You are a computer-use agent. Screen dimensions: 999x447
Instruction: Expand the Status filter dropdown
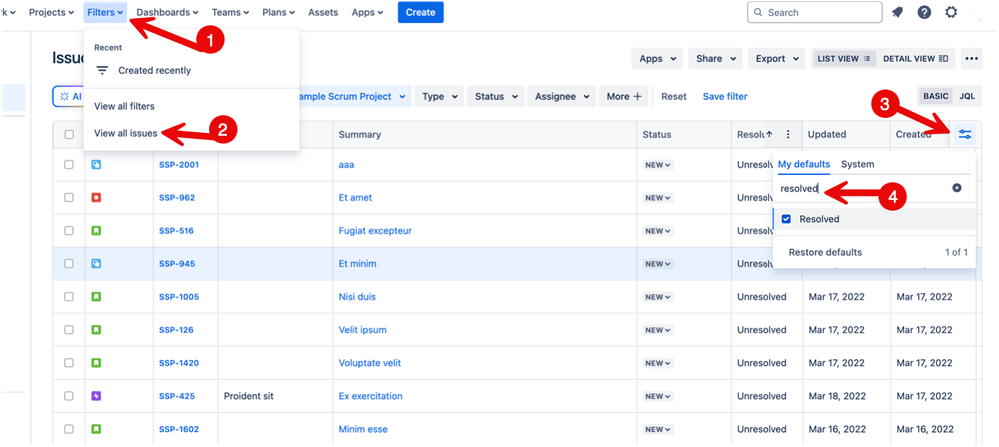(496, 97)
